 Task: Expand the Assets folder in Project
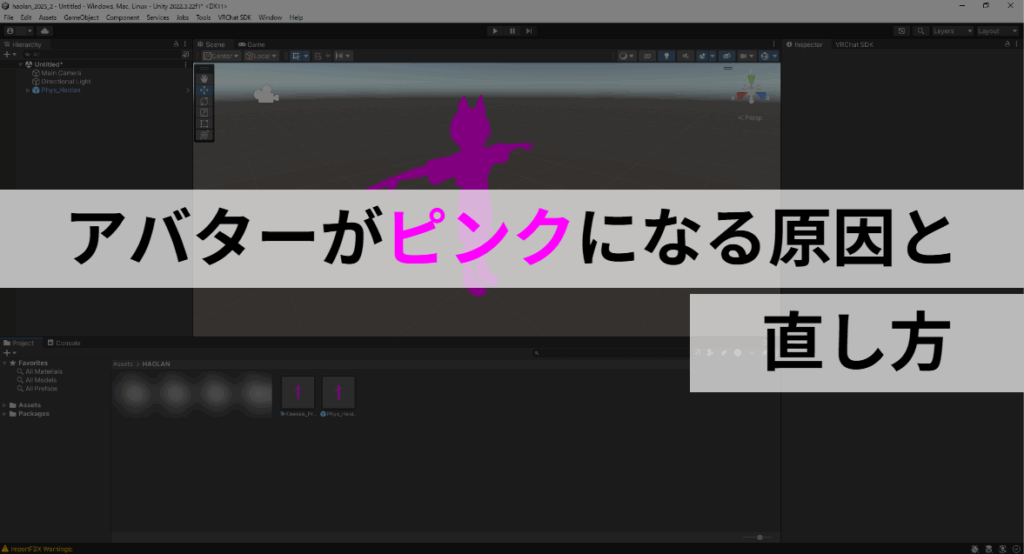(x=5, y=405)
